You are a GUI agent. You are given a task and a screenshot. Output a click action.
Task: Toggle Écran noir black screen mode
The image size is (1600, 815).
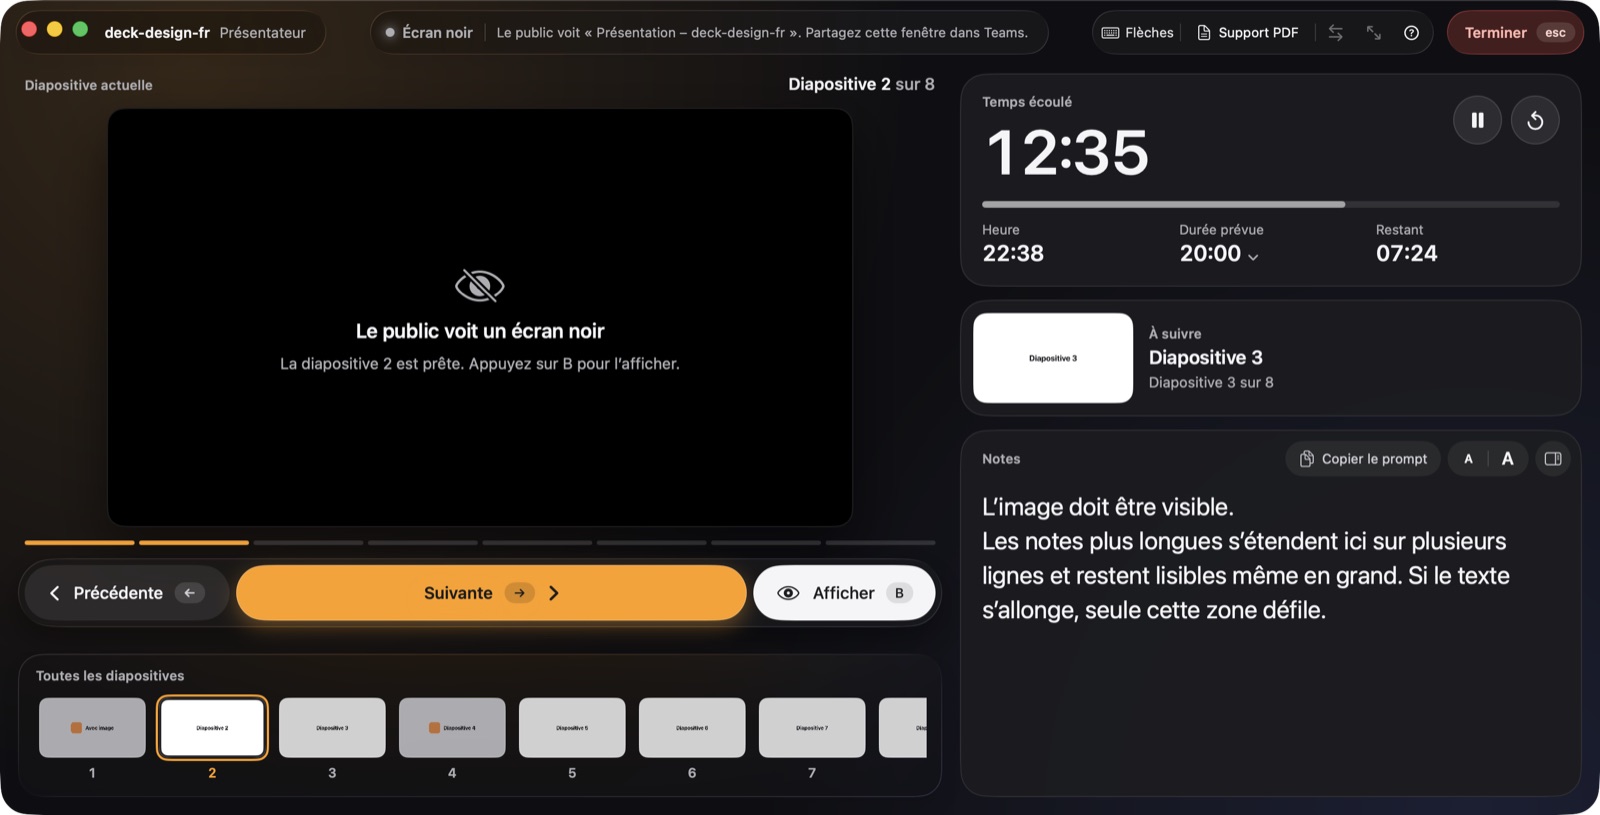coord(429,33)
